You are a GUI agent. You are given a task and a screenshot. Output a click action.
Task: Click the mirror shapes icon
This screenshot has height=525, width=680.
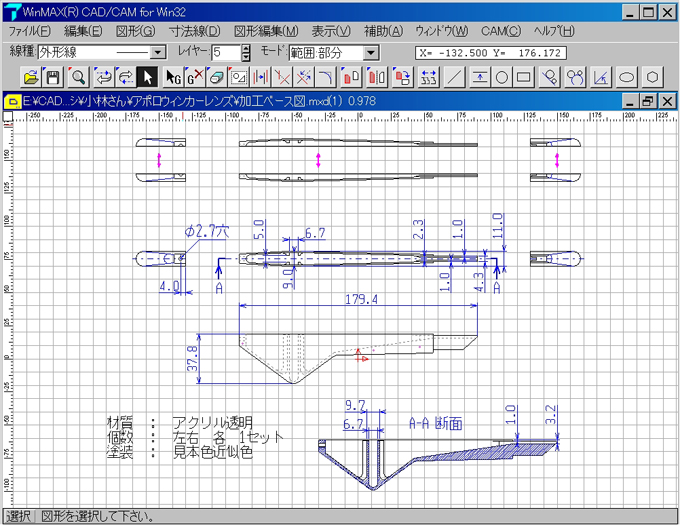point(377,77)
